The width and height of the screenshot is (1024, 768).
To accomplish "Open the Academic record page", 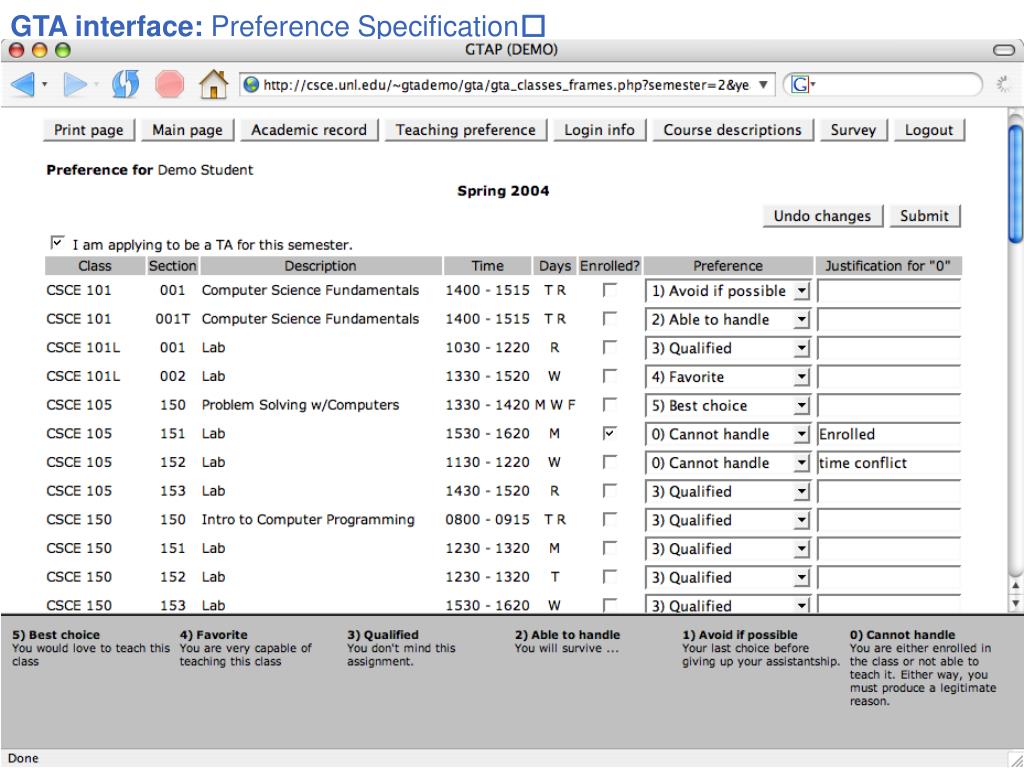I will tap(309, 130).
